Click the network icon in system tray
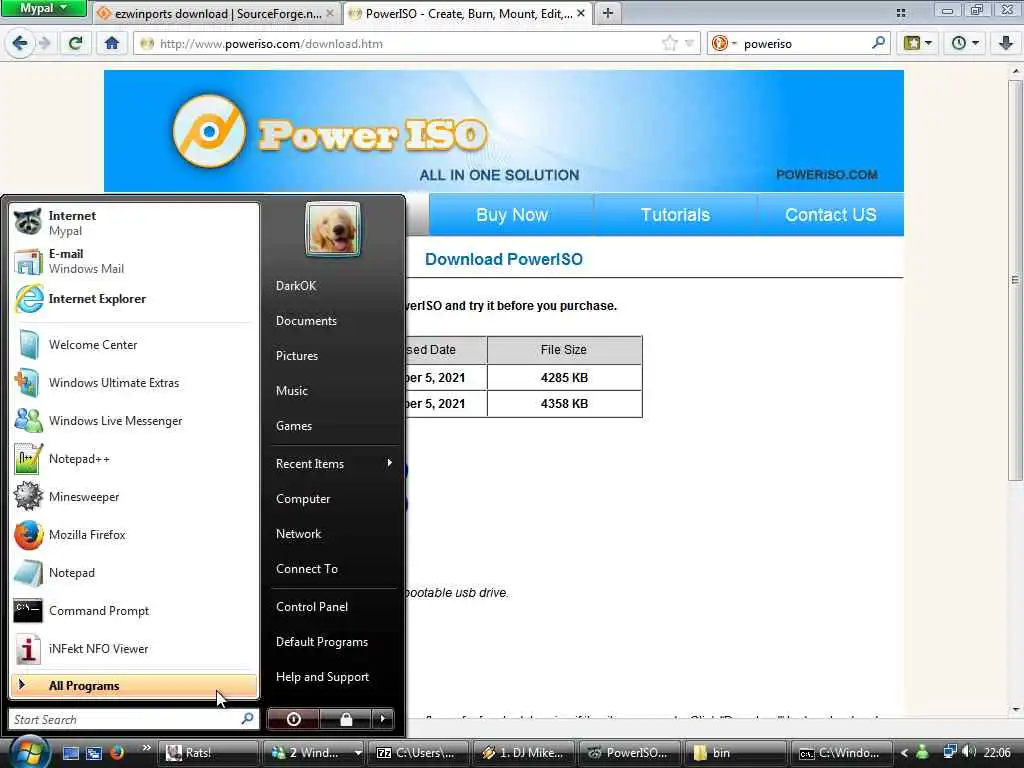This screenshot has height=768, width=1024. pyautogui.click(x=950, y=752)
